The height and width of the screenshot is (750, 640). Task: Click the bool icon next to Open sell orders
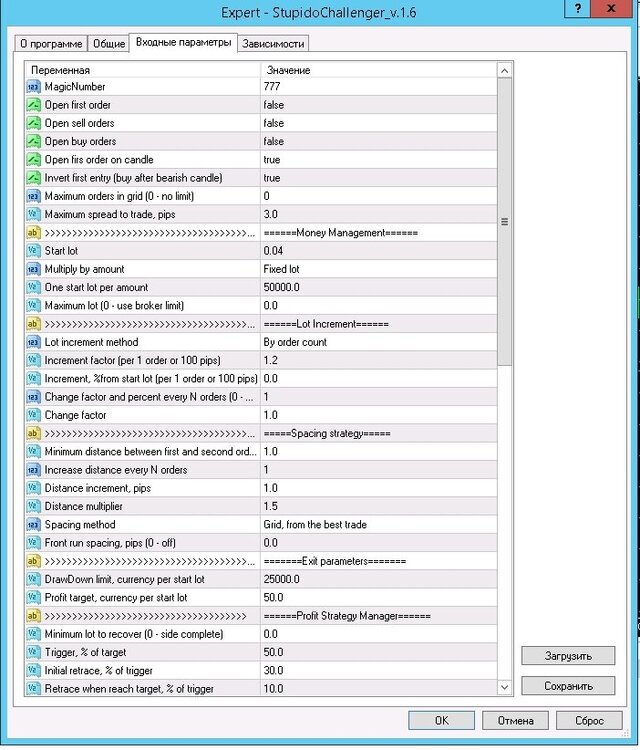(33, 123)
